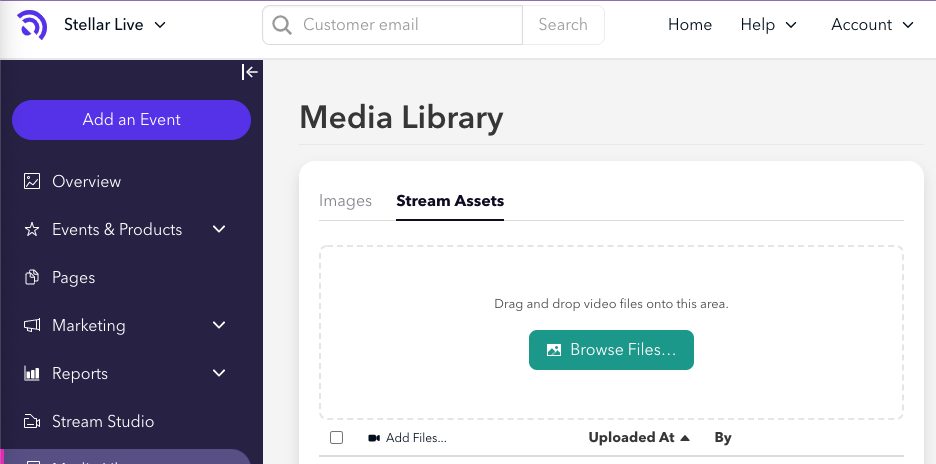Click the star icon beside Events & Products
The height and width of the screenshot is (464, 936).
(x=32, y=229)
